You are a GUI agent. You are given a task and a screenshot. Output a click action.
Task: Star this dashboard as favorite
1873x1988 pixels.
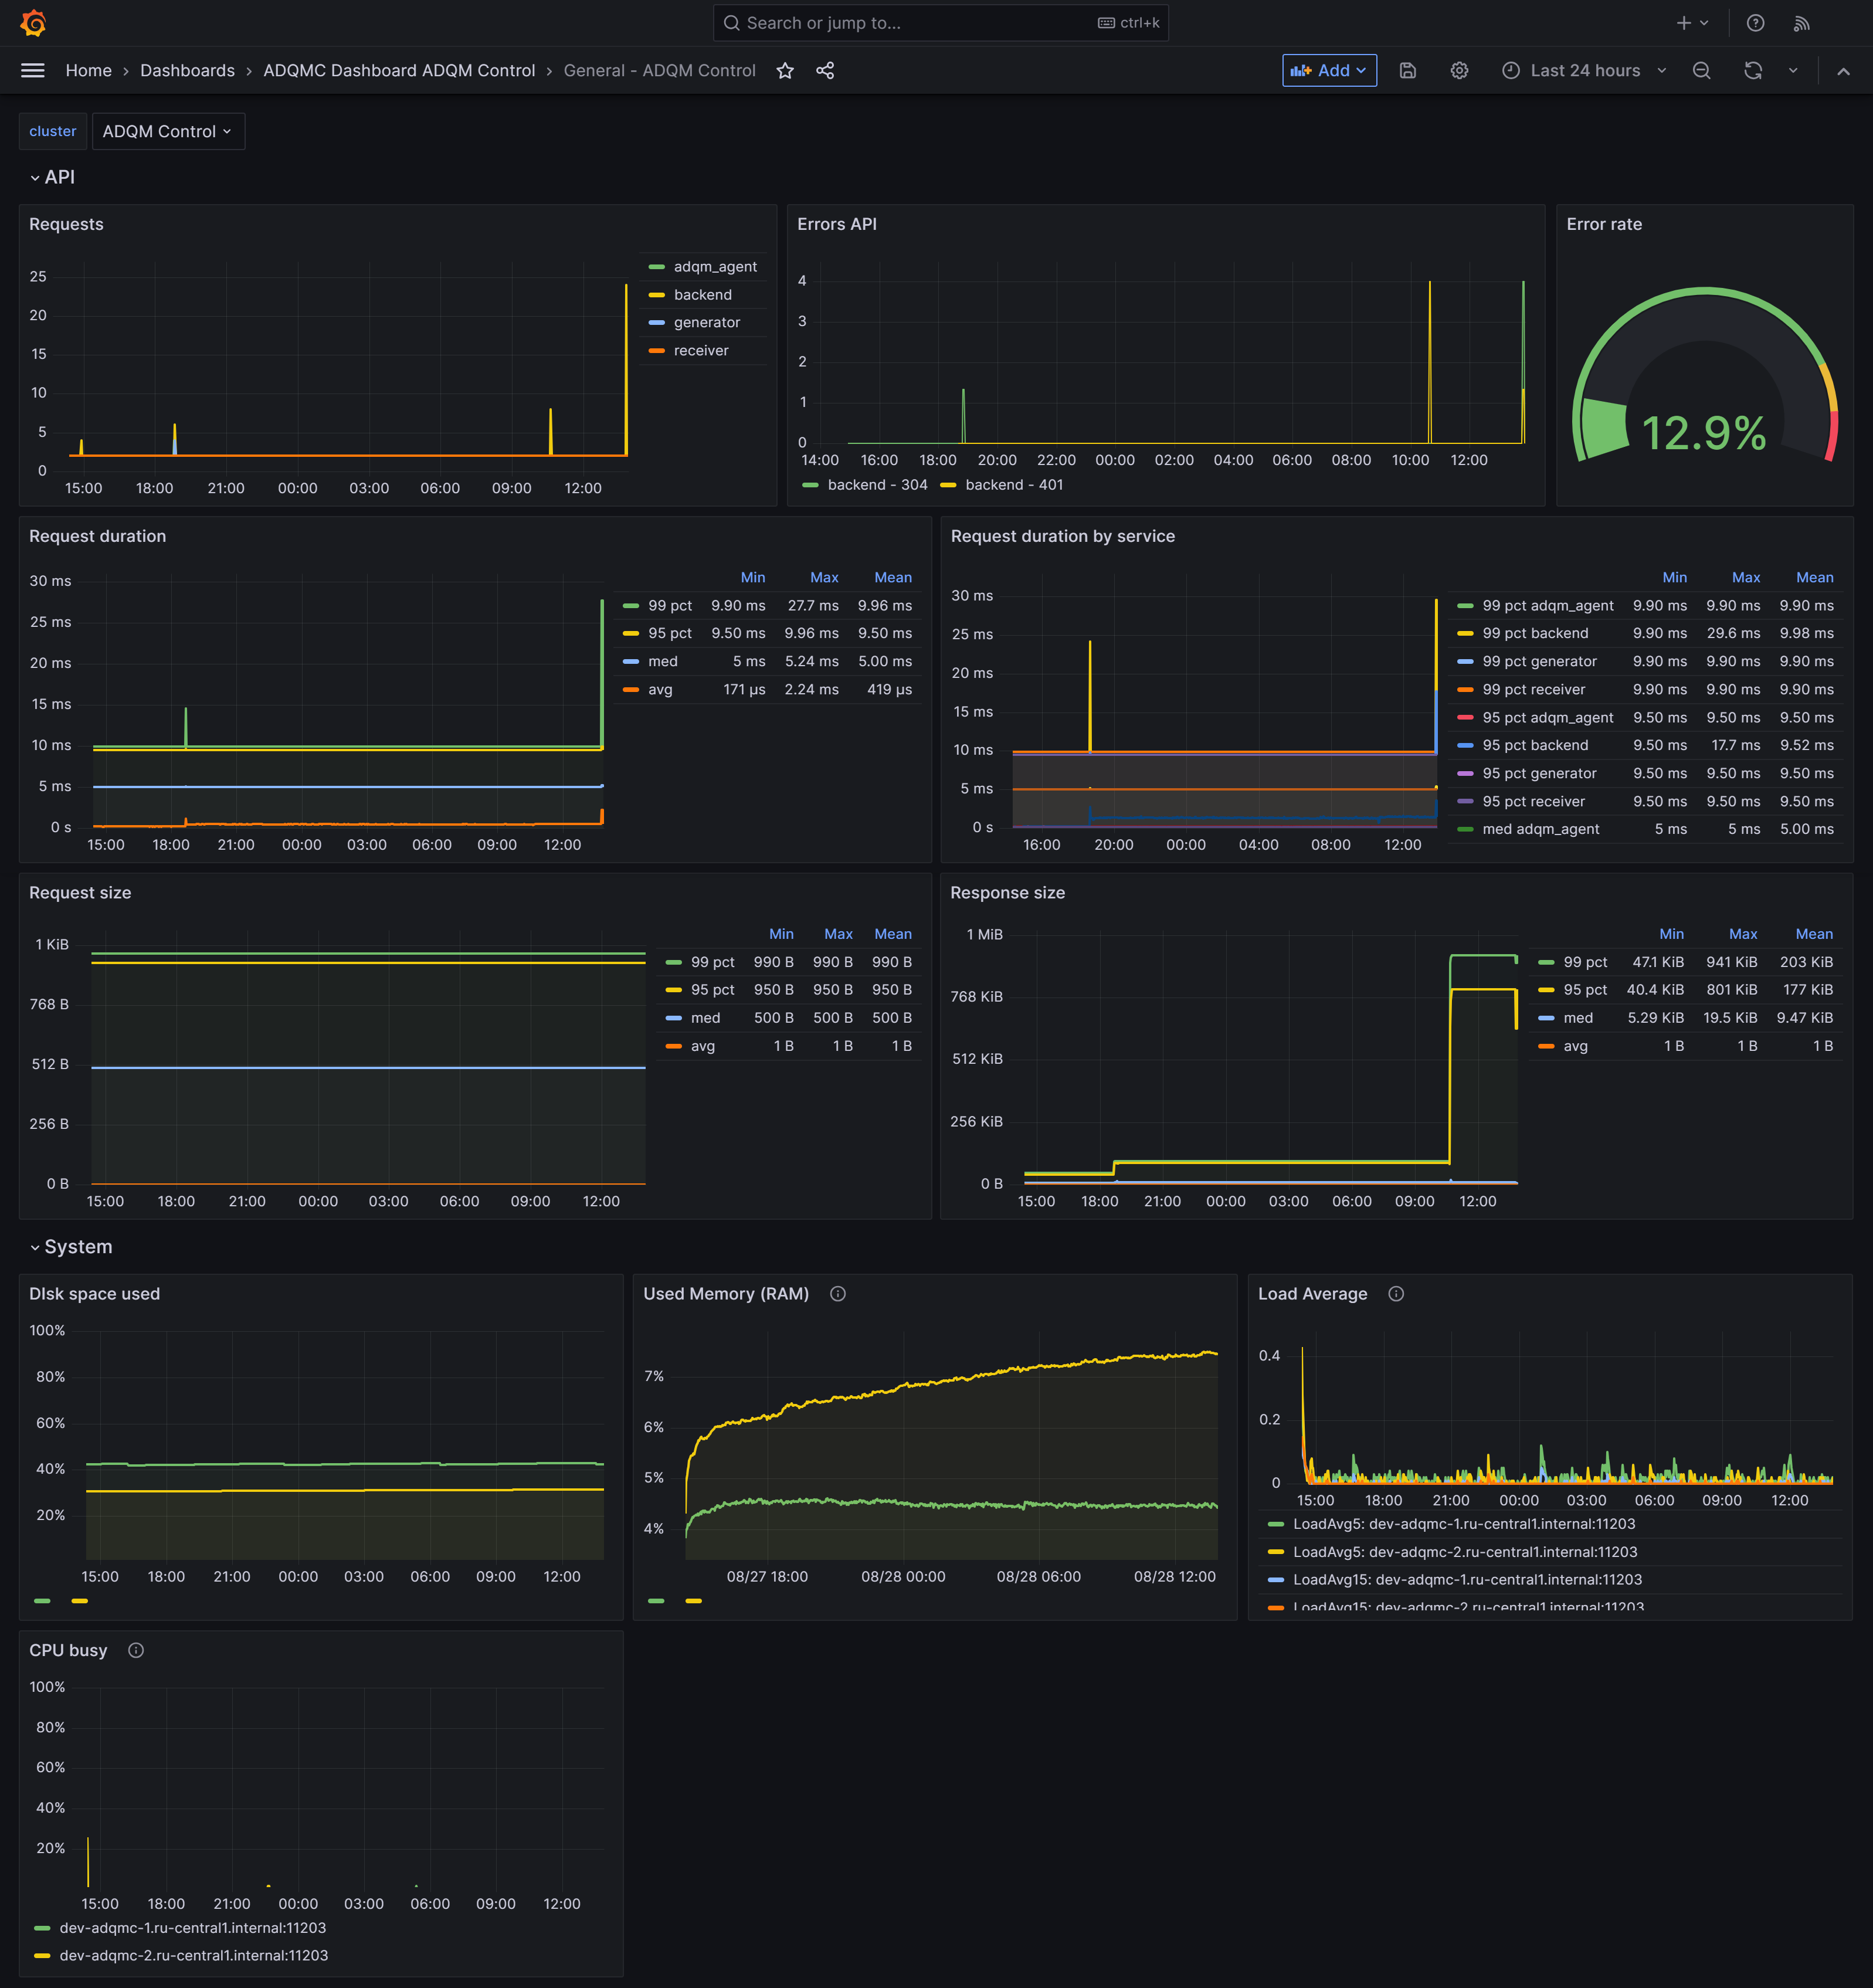tap(786, 70)
